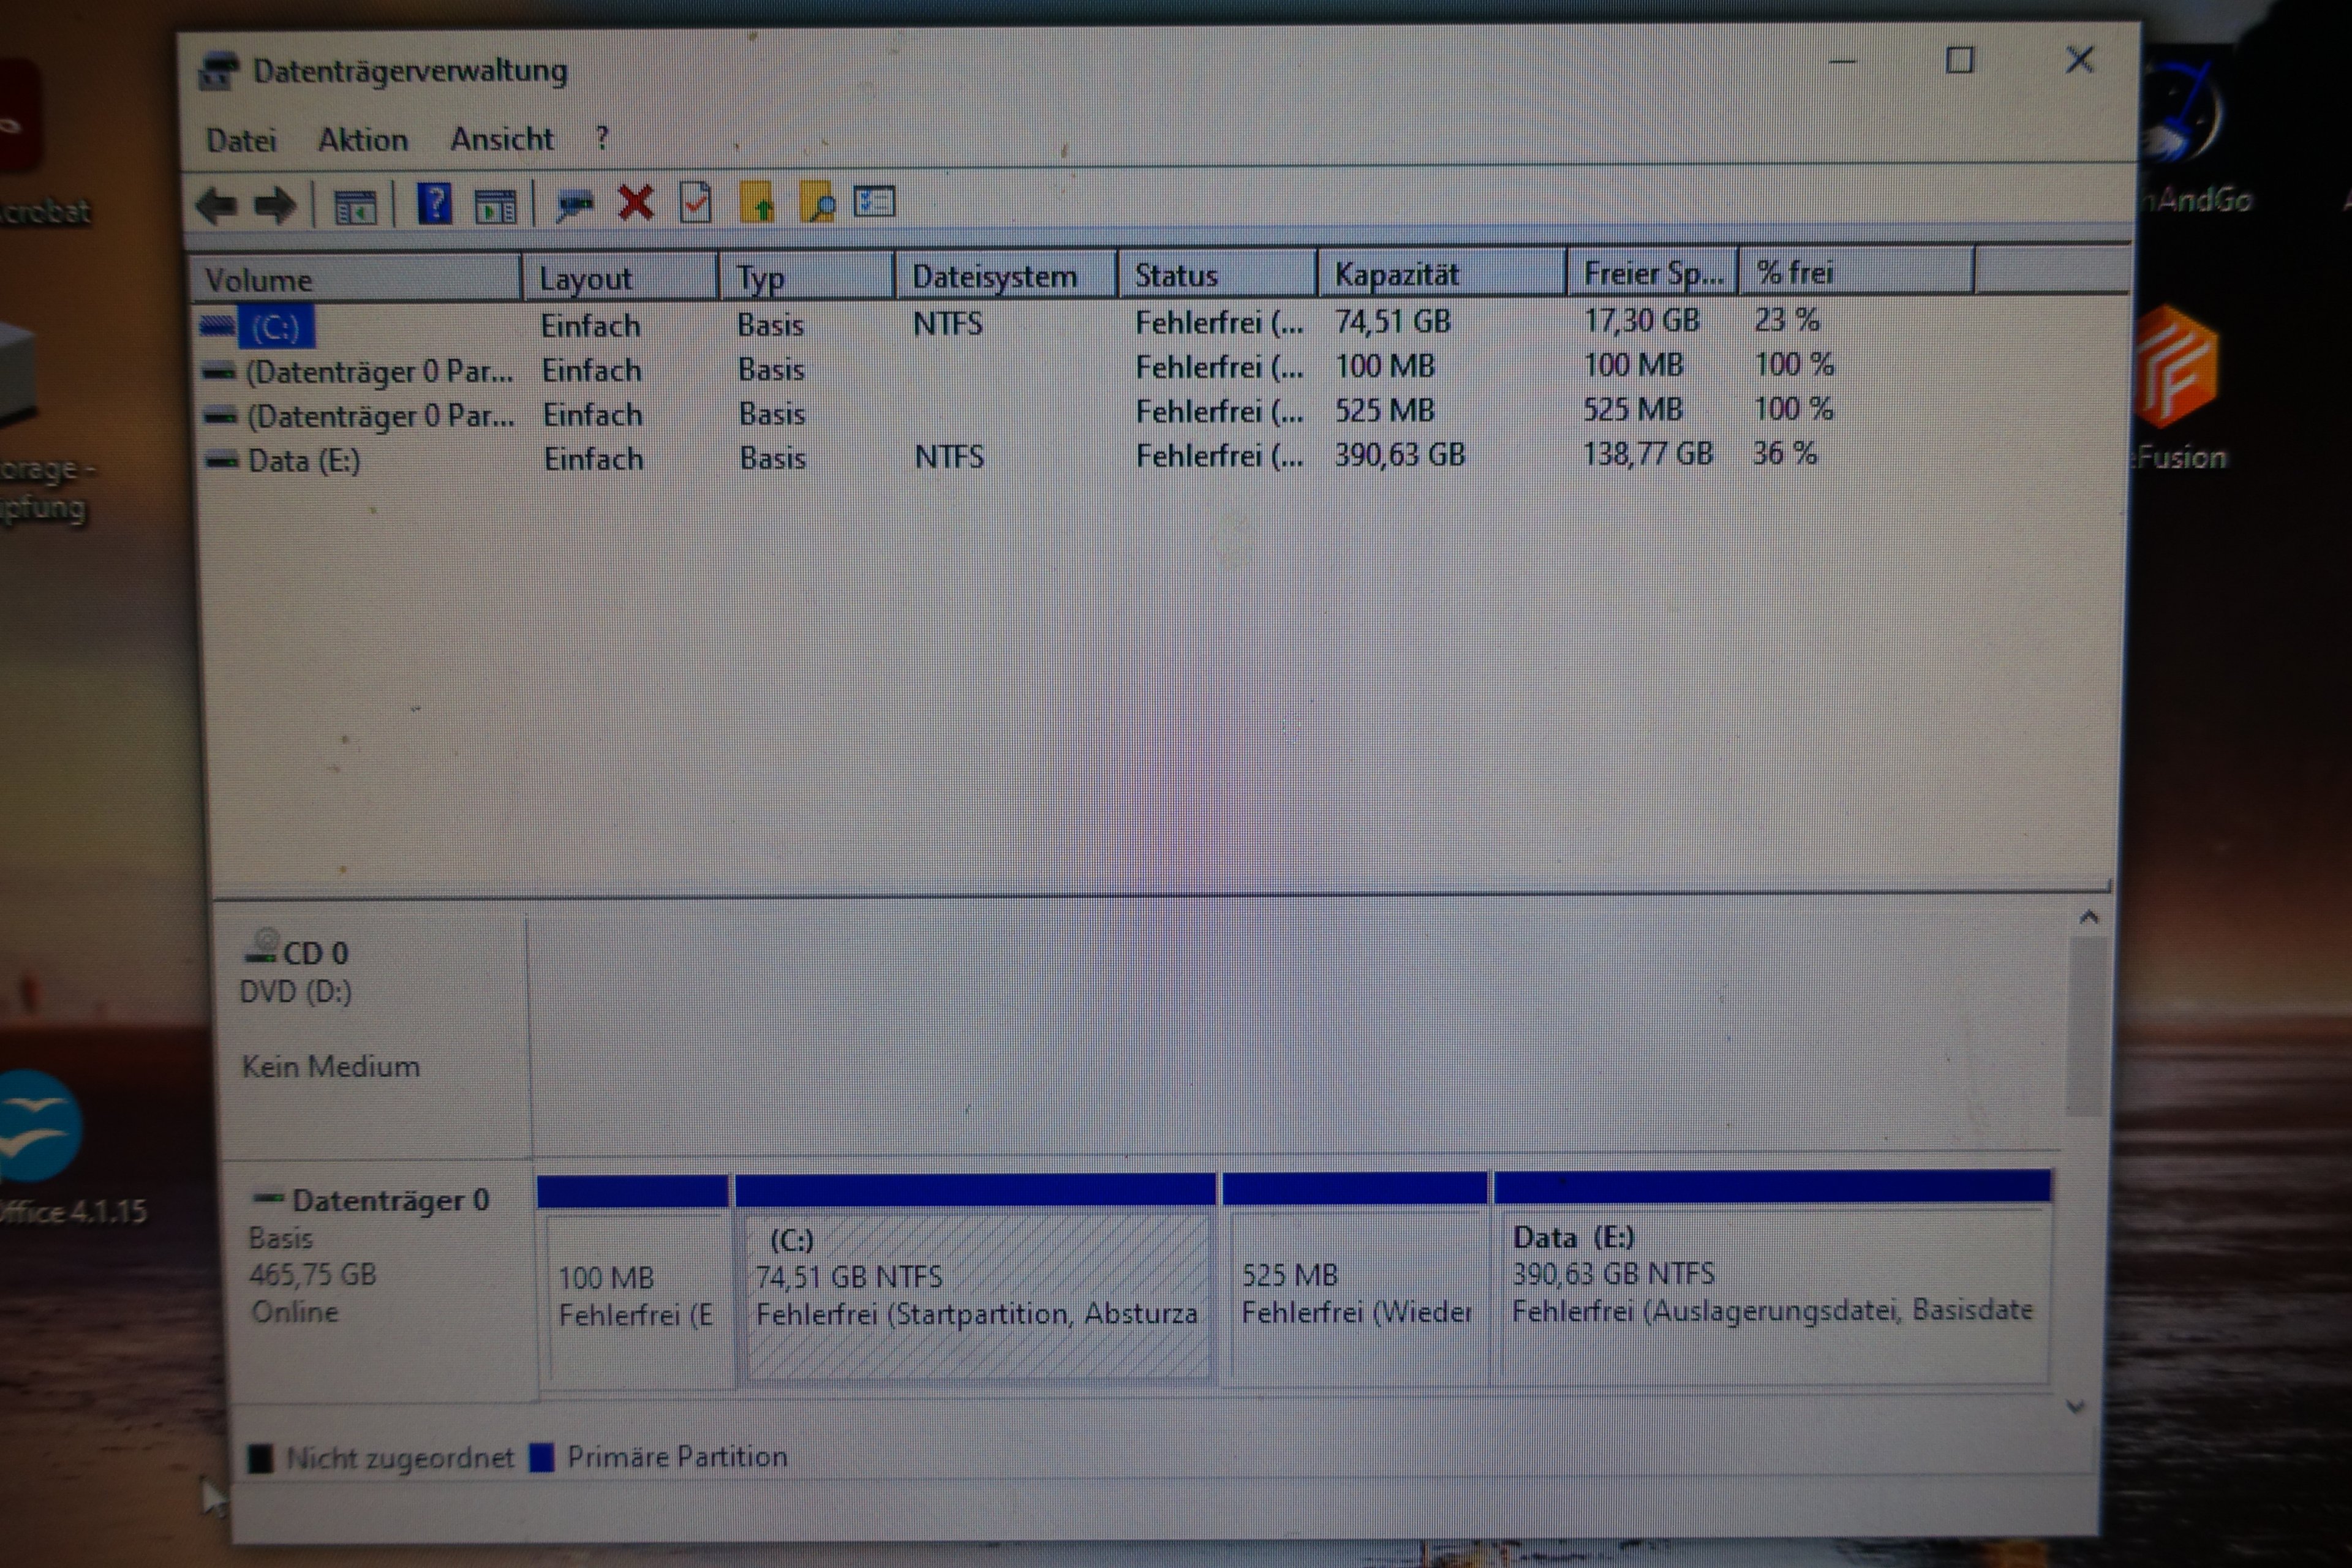The image size is (2352, 1568).
Task: Select the Data (E:) volume row
Action: tap(304, 460)
